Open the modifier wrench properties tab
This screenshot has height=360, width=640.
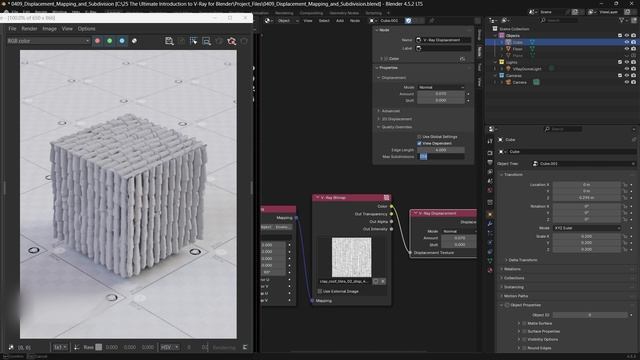(x=490, y=224)
